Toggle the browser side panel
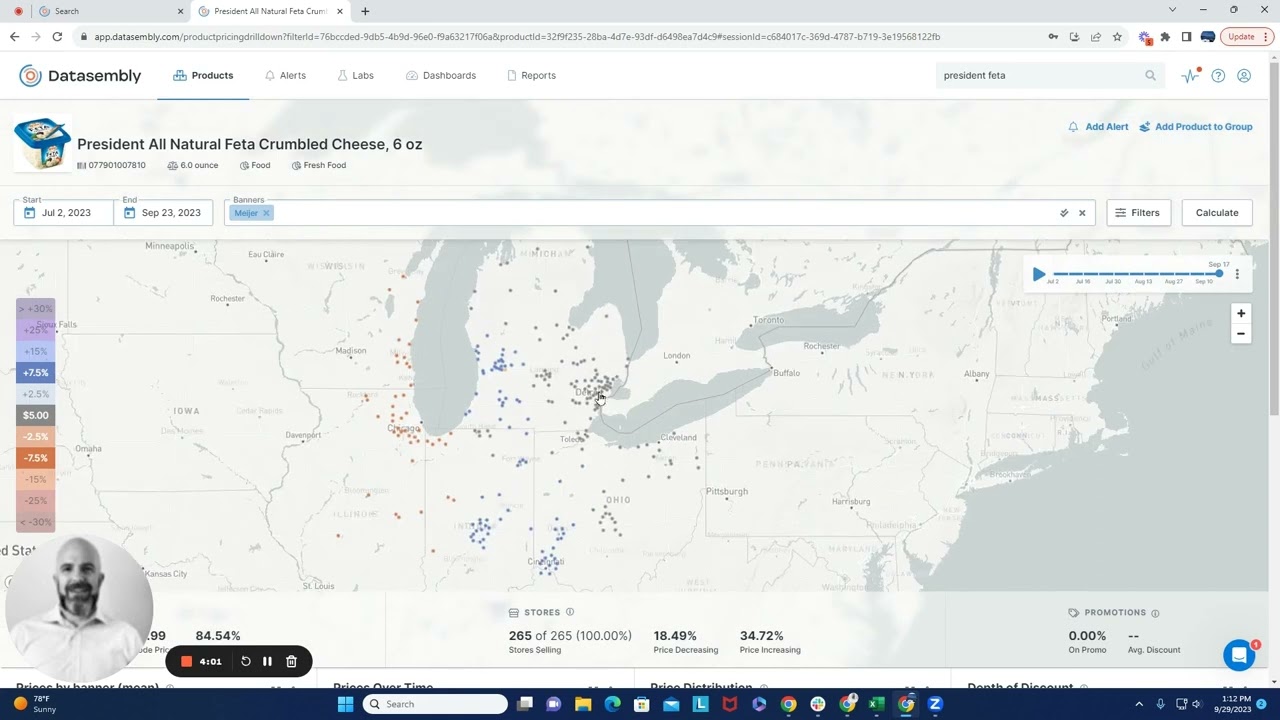The image size is (1280, 720). pos(1186,37)
